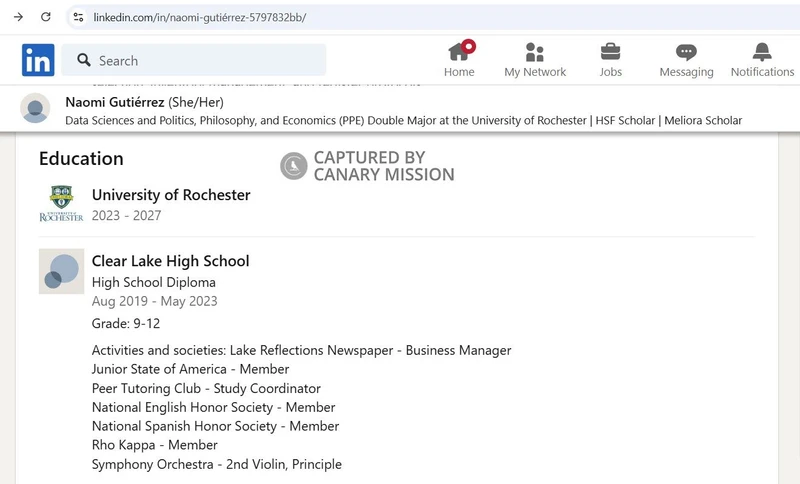The width and height of the screenshot is (800, 484).
Task: Click the University of Rochester logo
Action: [61, 203]
